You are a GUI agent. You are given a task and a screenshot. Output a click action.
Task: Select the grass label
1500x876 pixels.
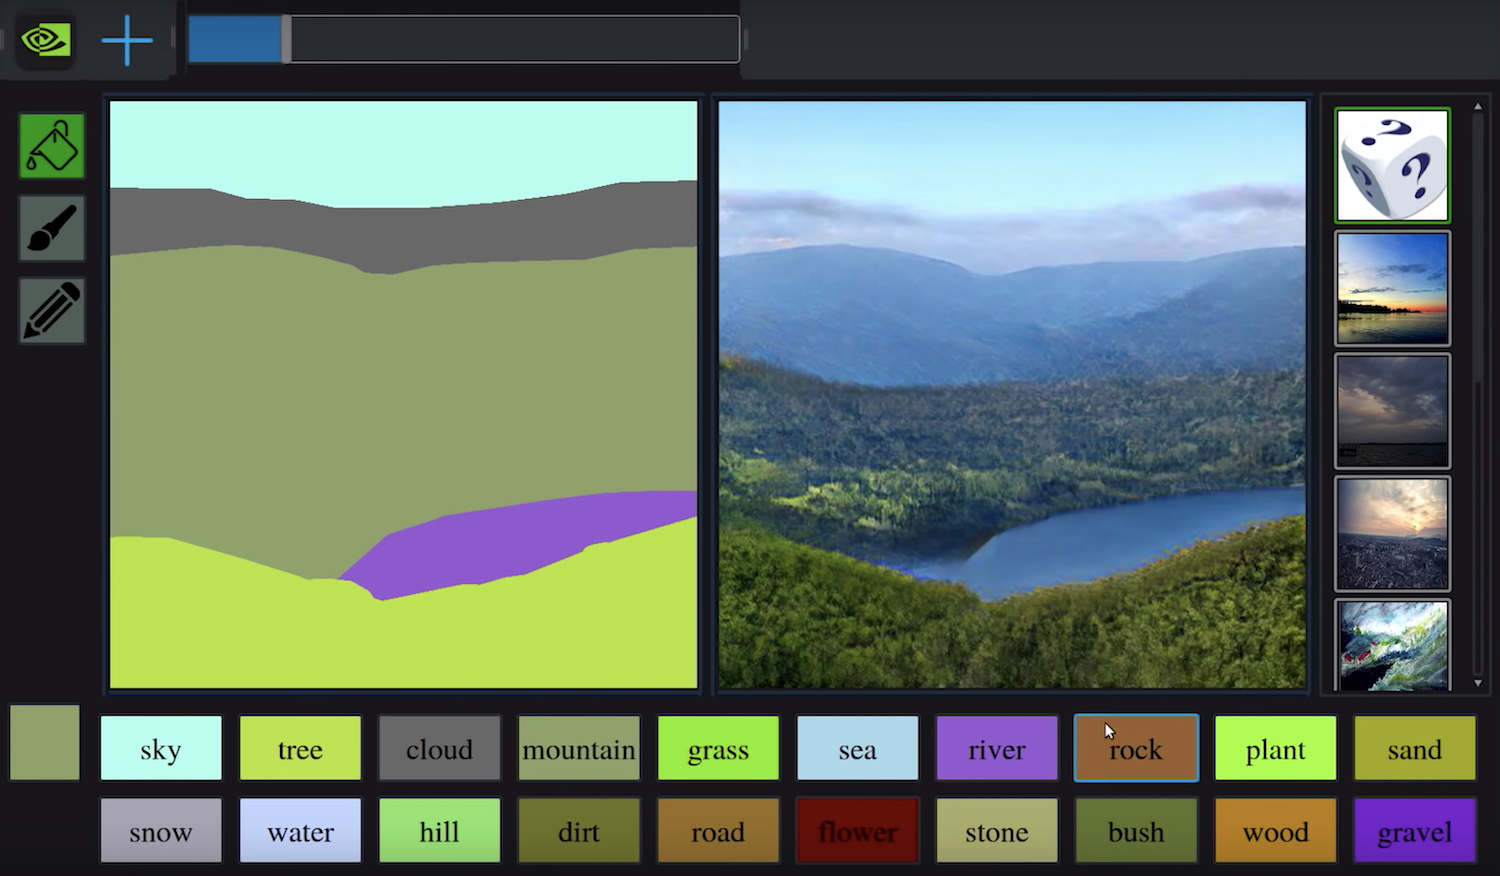(x=717, y=748)
